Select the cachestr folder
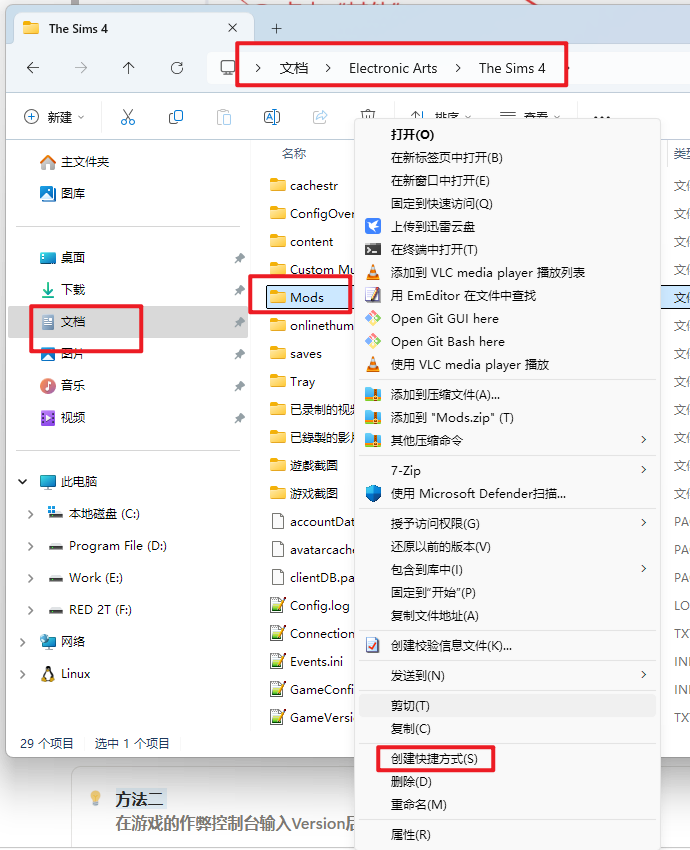 tap(304, 185)
